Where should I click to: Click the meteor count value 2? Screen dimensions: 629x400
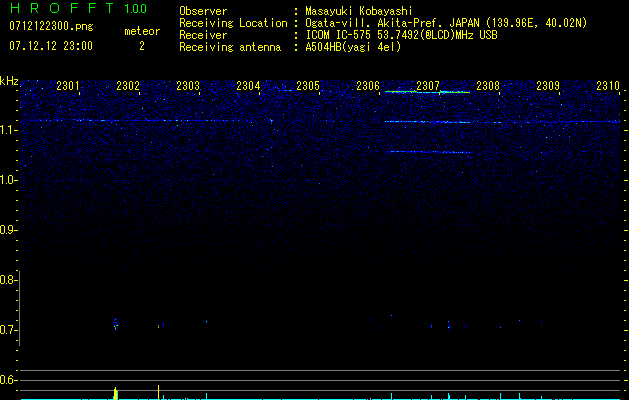point(142,46)
